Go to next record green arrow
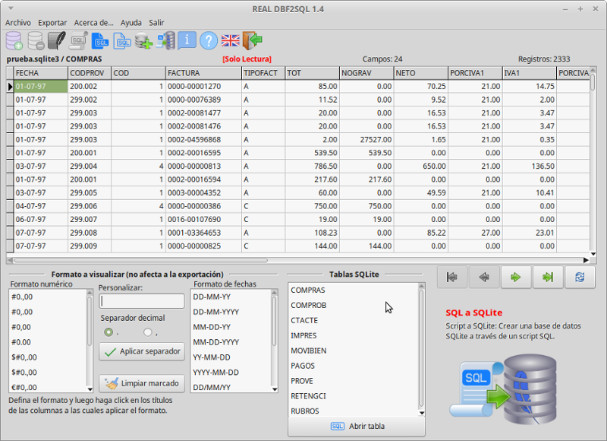 click(516, 277)
